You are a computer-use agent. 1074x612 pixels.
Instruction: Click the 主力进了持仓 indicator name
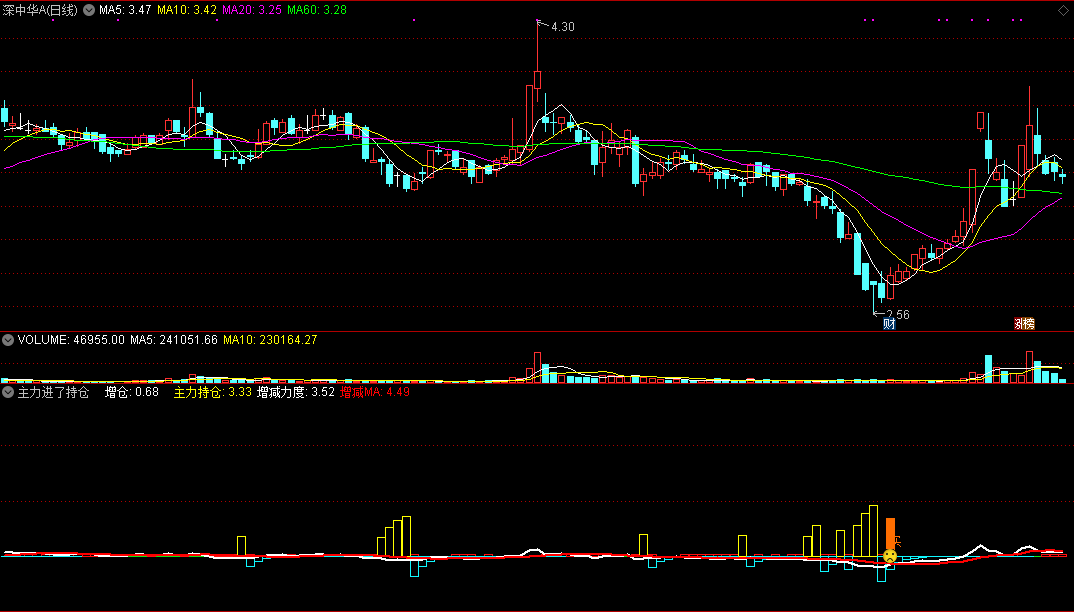(53, 393)
